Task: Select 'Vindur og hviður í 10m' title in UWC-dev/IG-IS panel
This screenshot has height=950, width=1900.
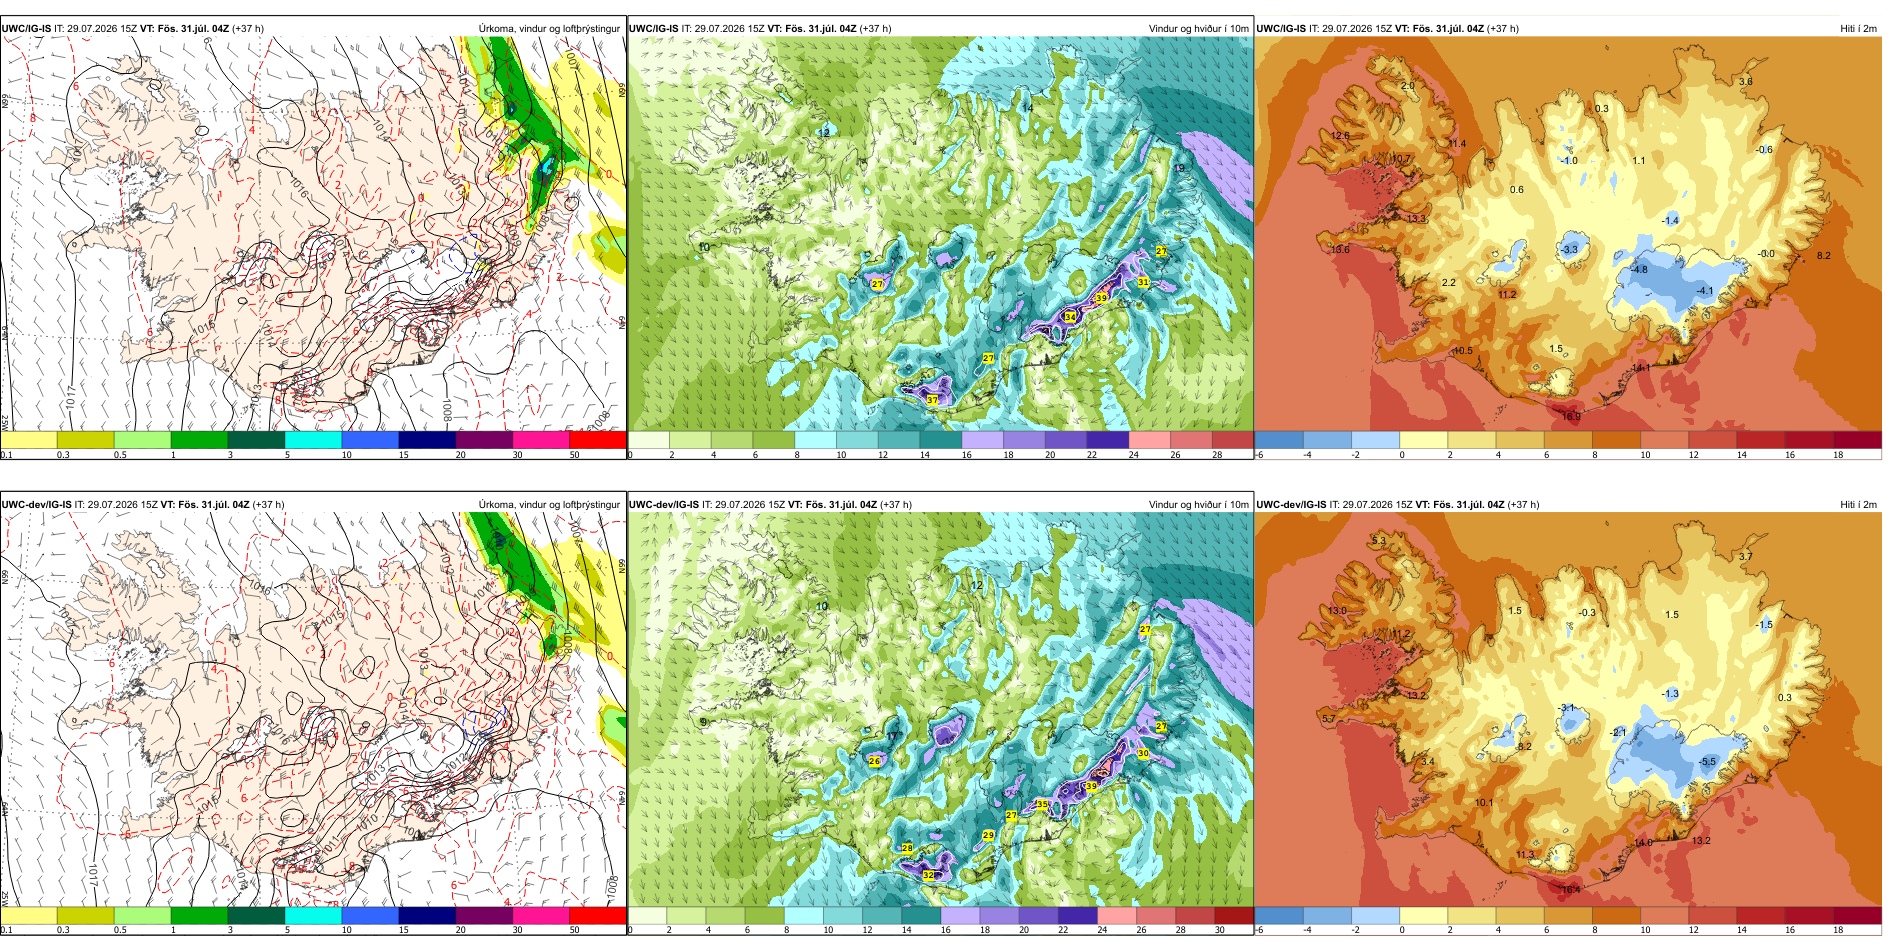Action: point(1198,505)
